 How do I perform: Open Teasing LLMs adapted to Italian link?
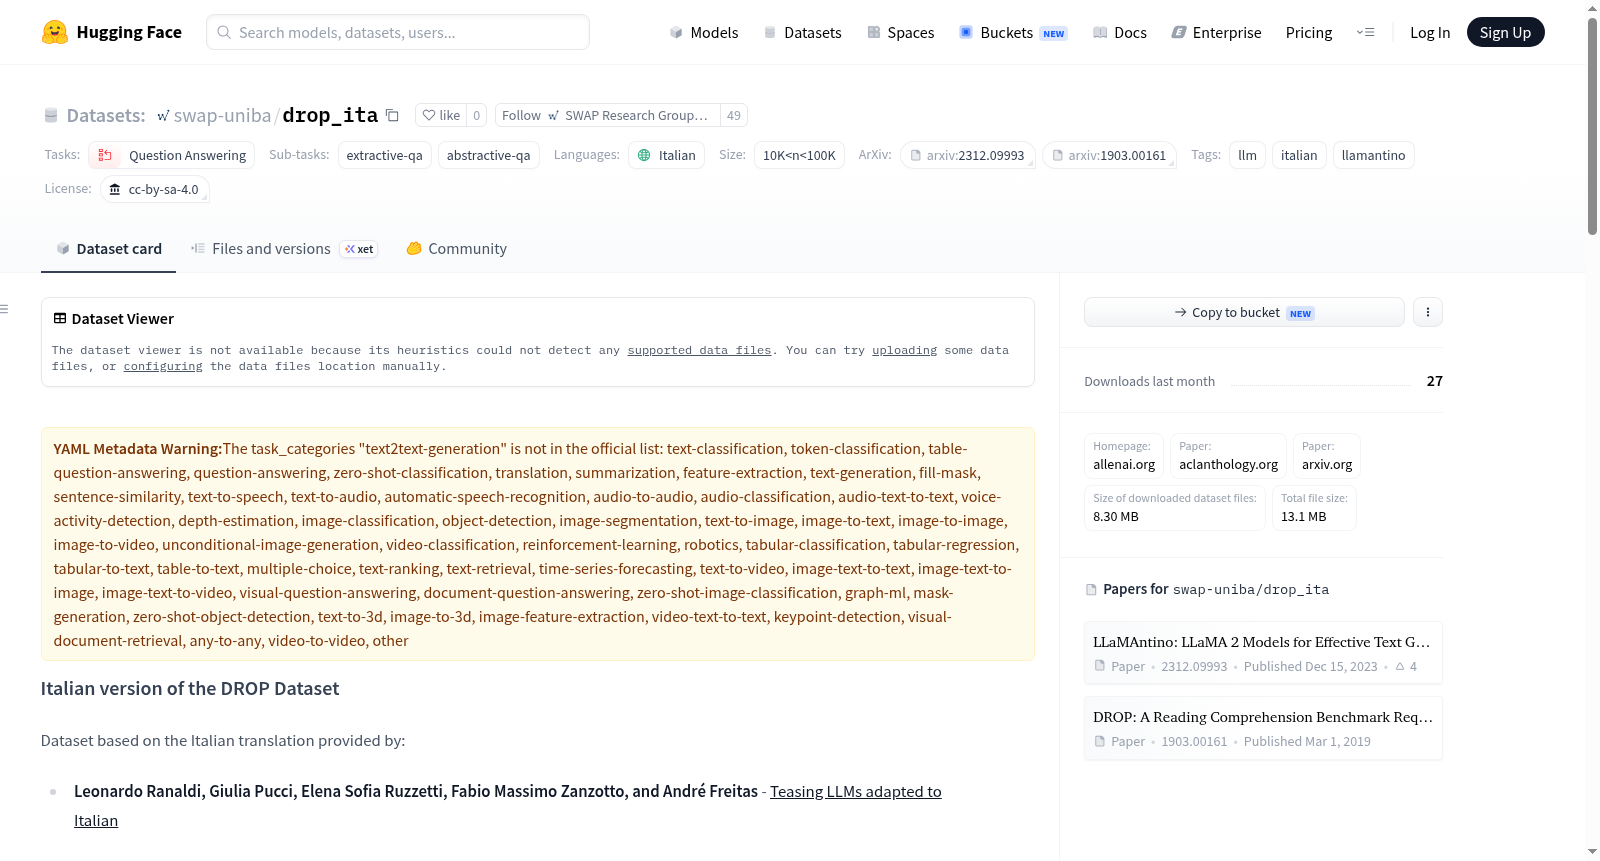(x=856, y=791)
